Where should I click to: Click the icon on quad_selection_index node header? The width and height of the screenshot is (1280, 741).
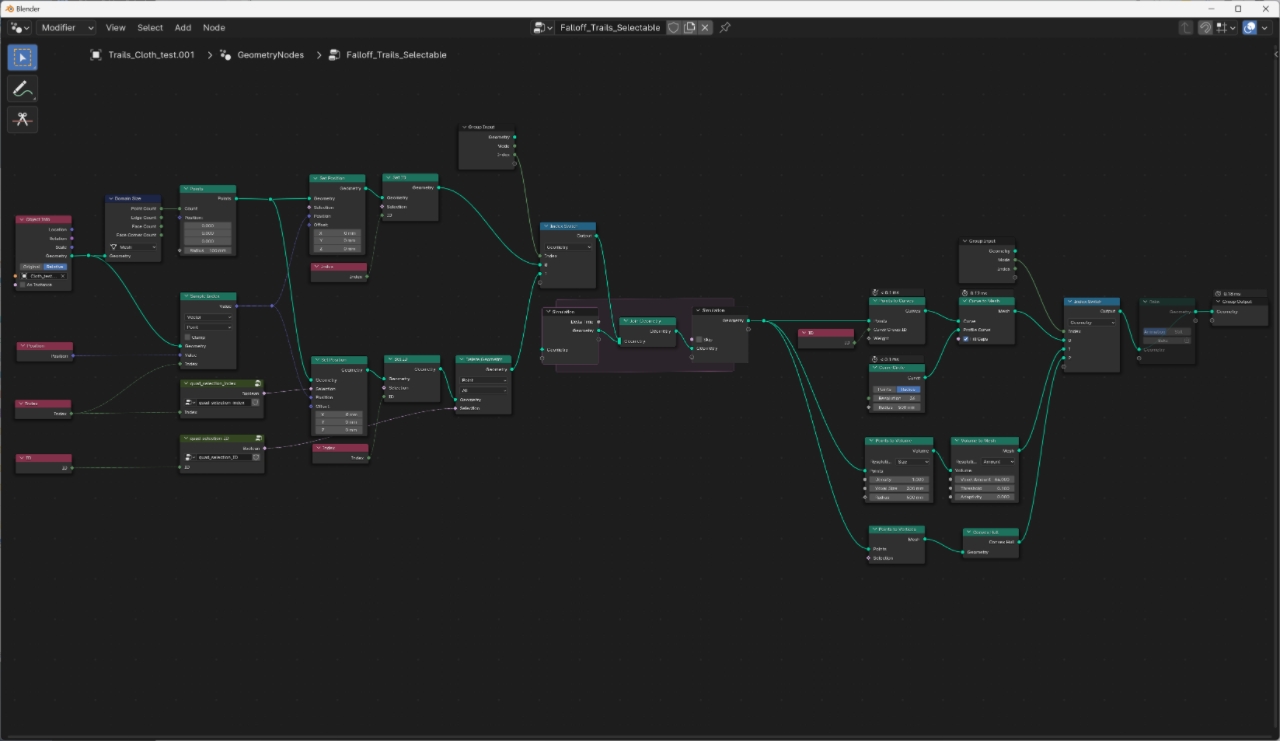258,383
